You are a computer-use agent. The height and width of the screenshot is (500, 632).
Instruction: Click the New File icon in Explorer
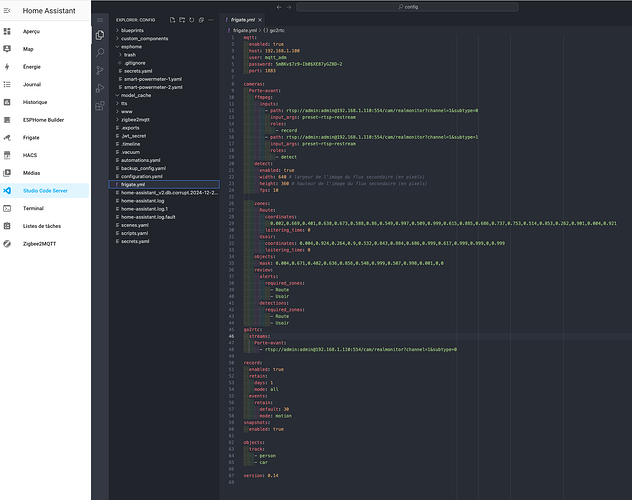pos(172,19)
